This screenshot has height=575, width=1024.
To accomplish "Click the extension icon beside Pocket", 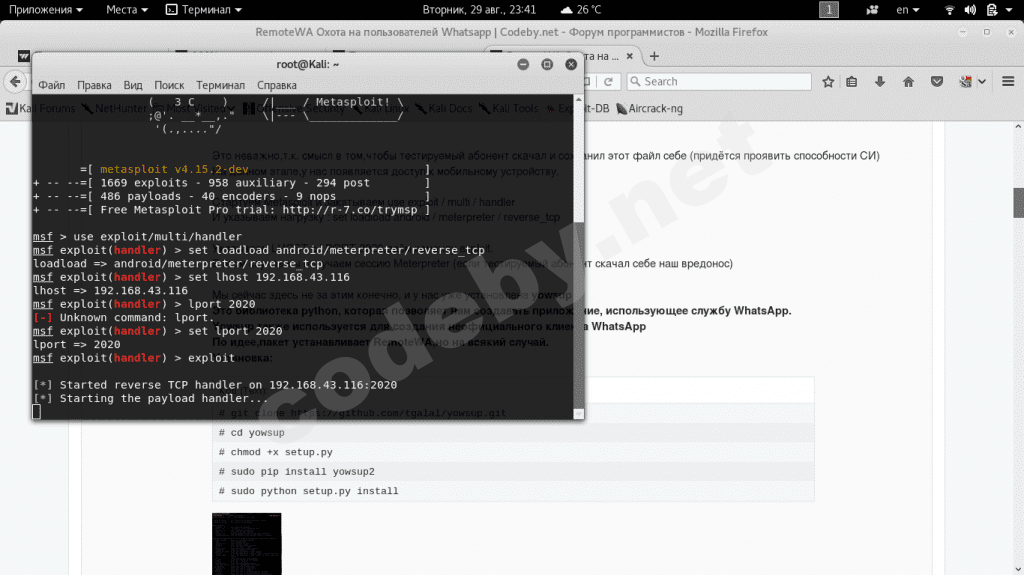I will [x=965, y=82].
